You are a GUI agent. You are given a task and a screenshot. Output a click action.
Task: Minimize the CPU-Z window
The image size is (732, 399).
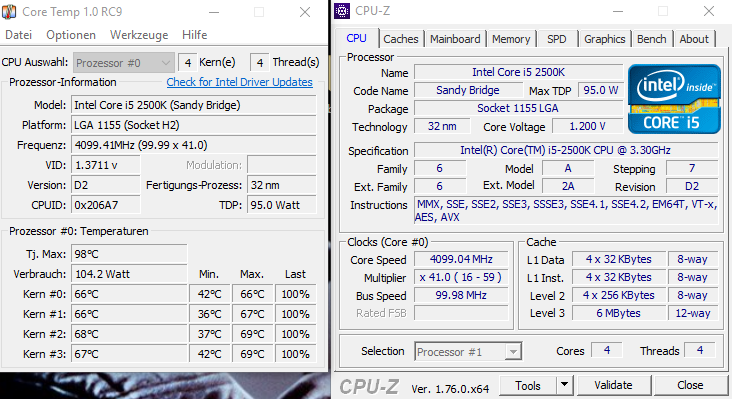[618, 11]
